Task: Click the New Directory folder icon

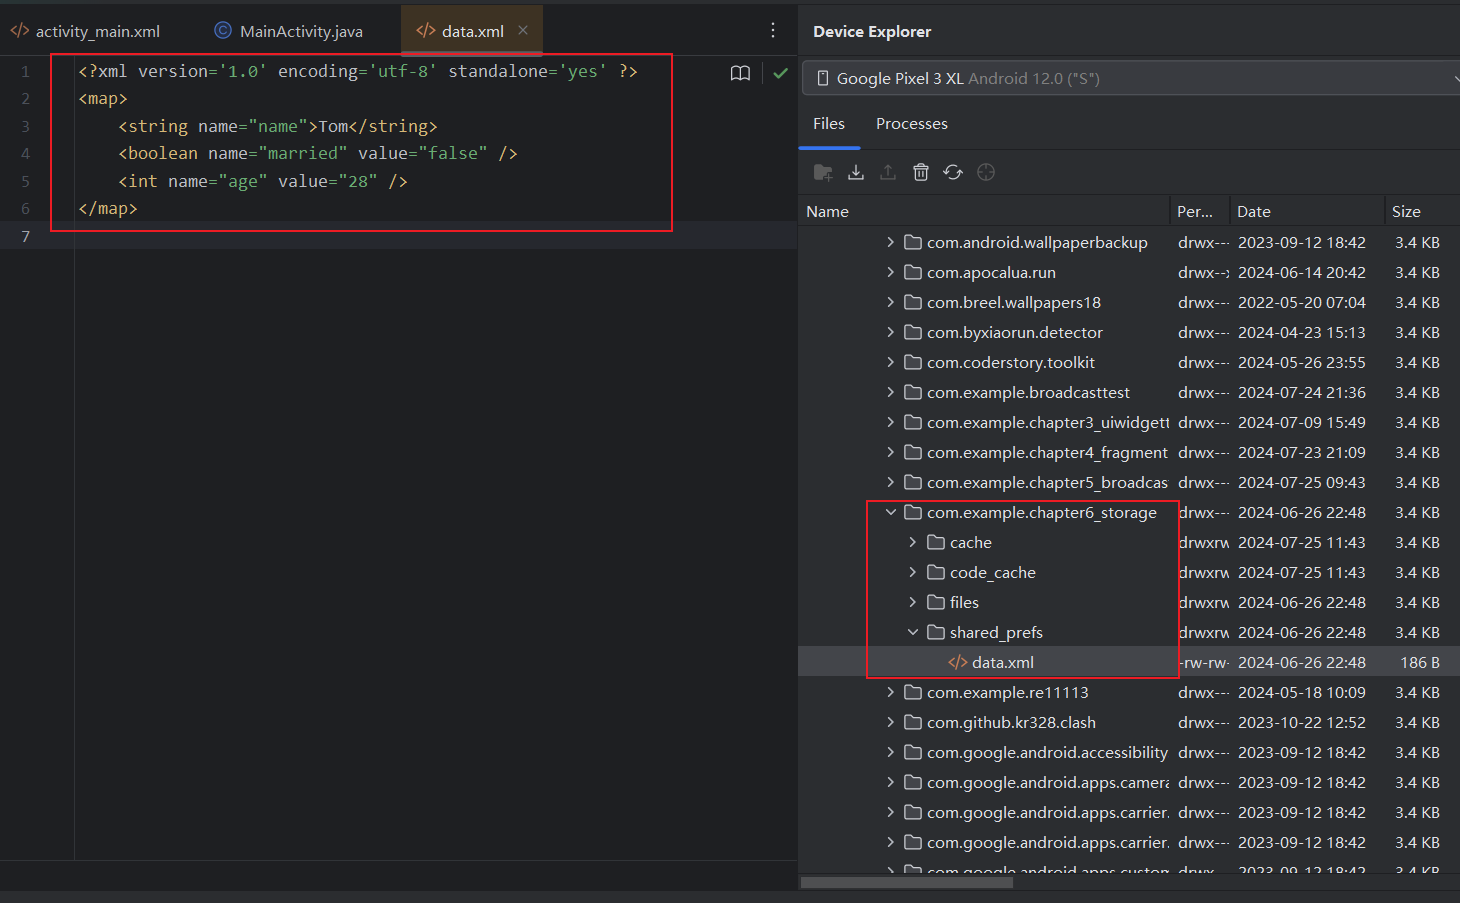Action: click(x=823, y=173)
